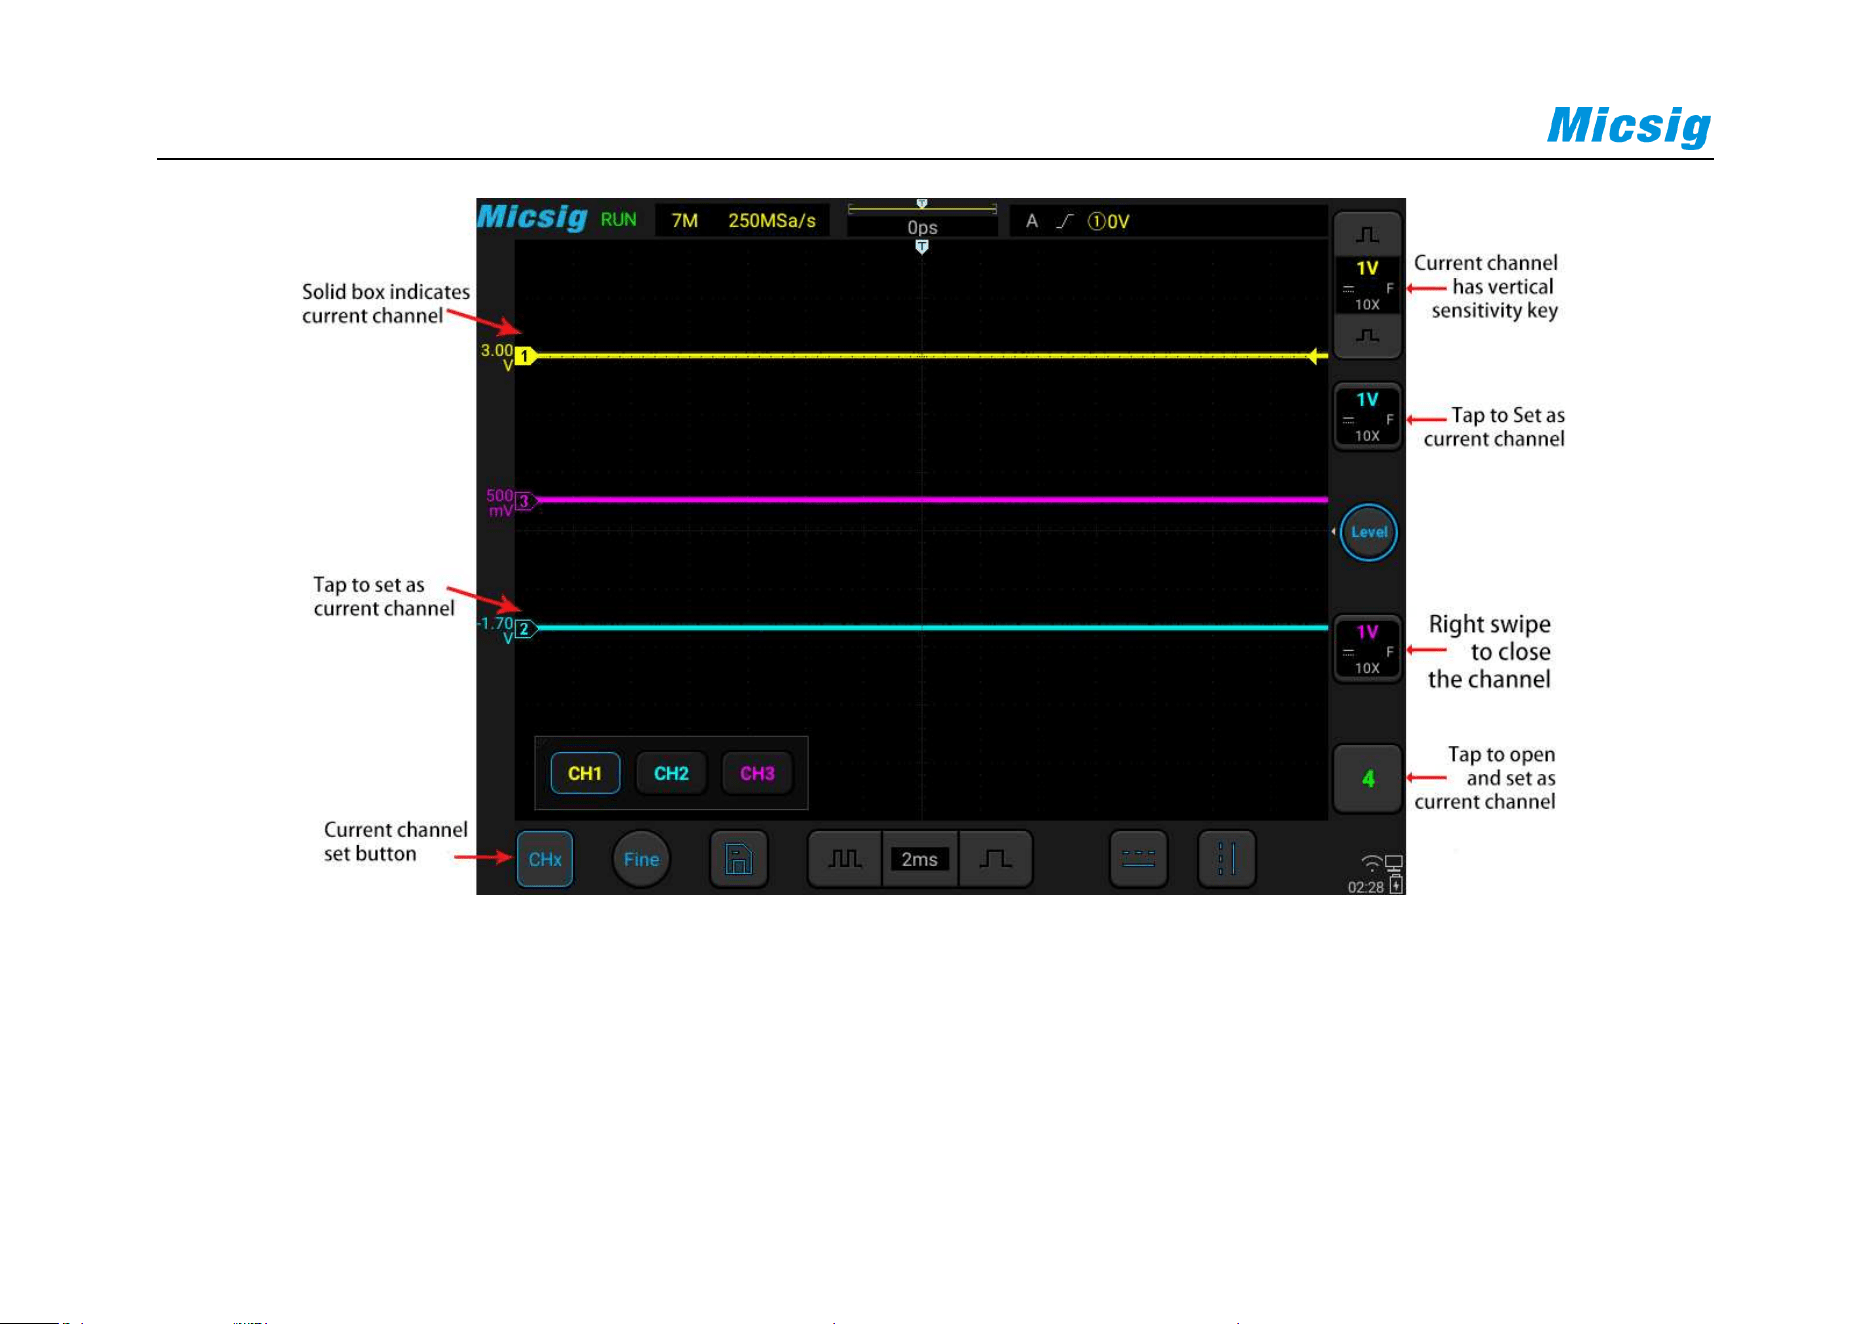This screenshot has width=1872, height=1324.
Task: Select CH2 in the channel popup
Action: click(671, 773)
